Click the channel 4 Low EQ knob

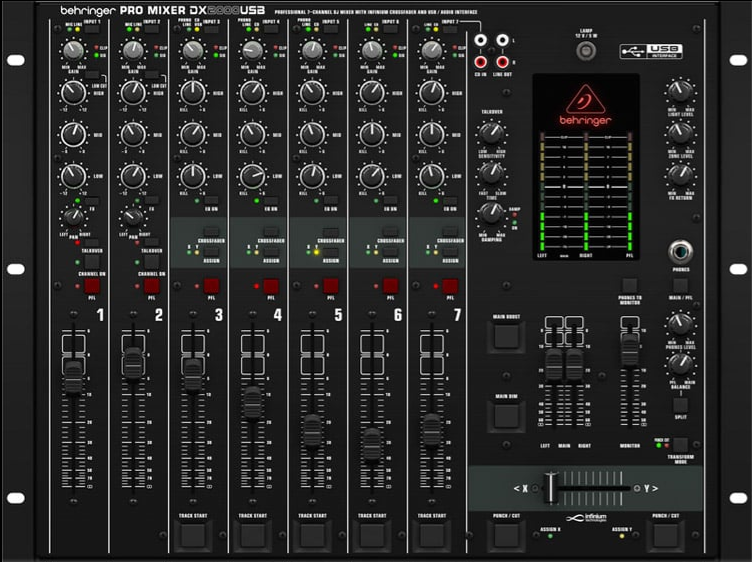coord(251,176)
